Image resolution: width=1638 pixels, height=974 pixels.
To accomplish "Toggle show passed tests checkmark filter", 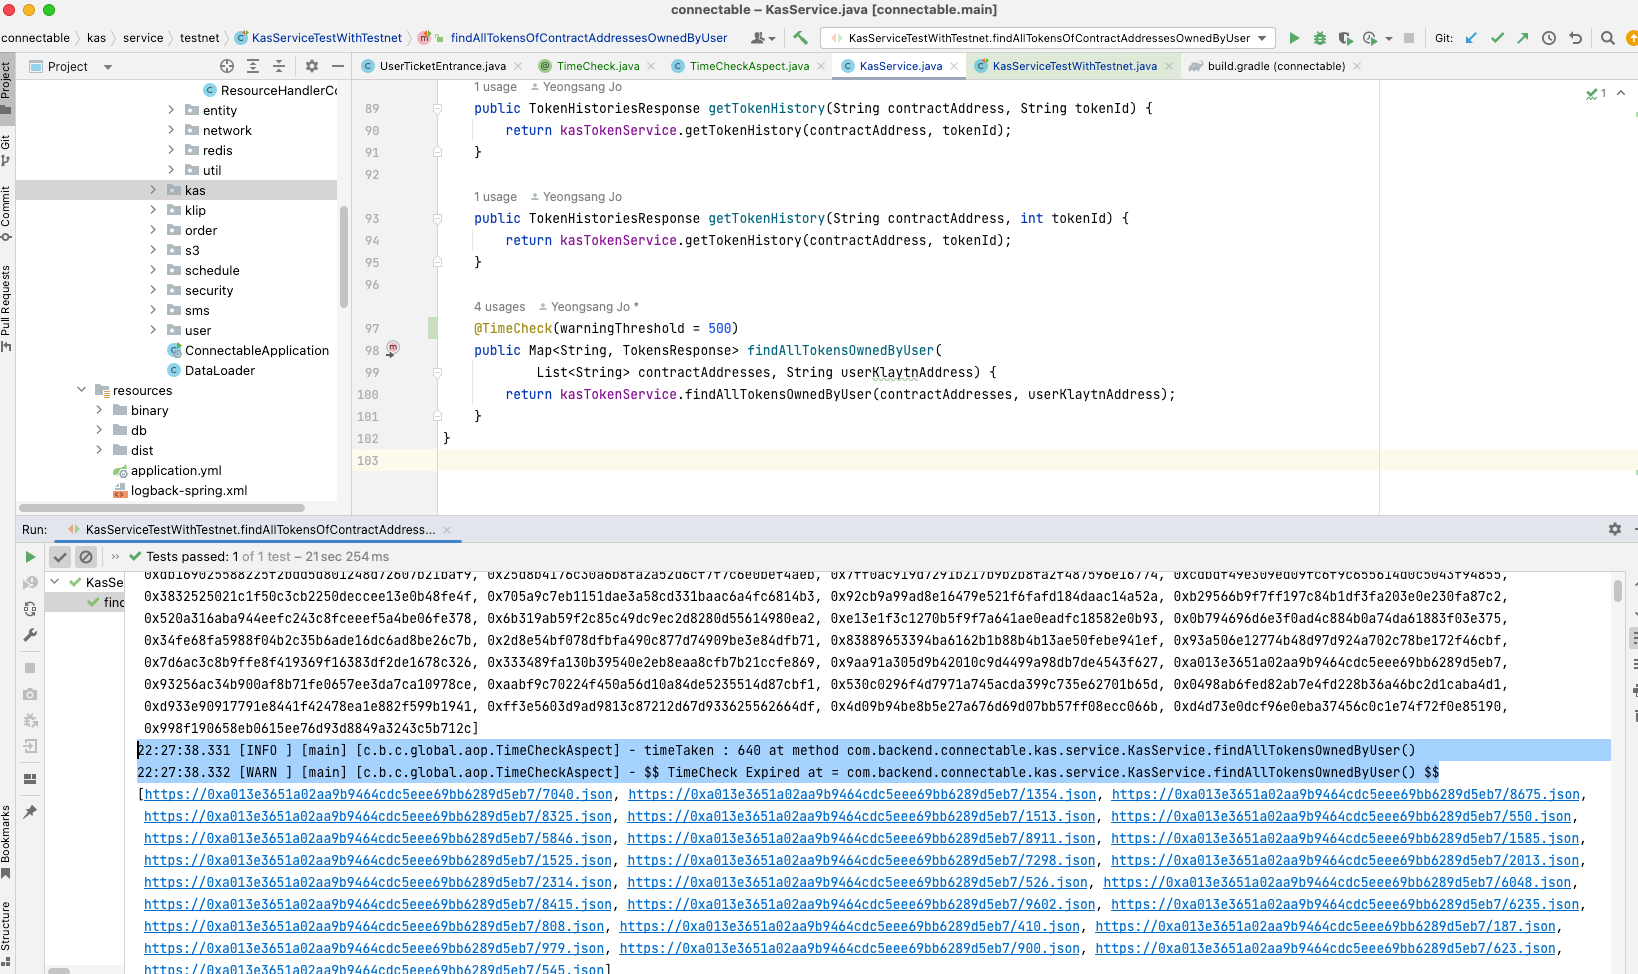I will tap(60, 557).
